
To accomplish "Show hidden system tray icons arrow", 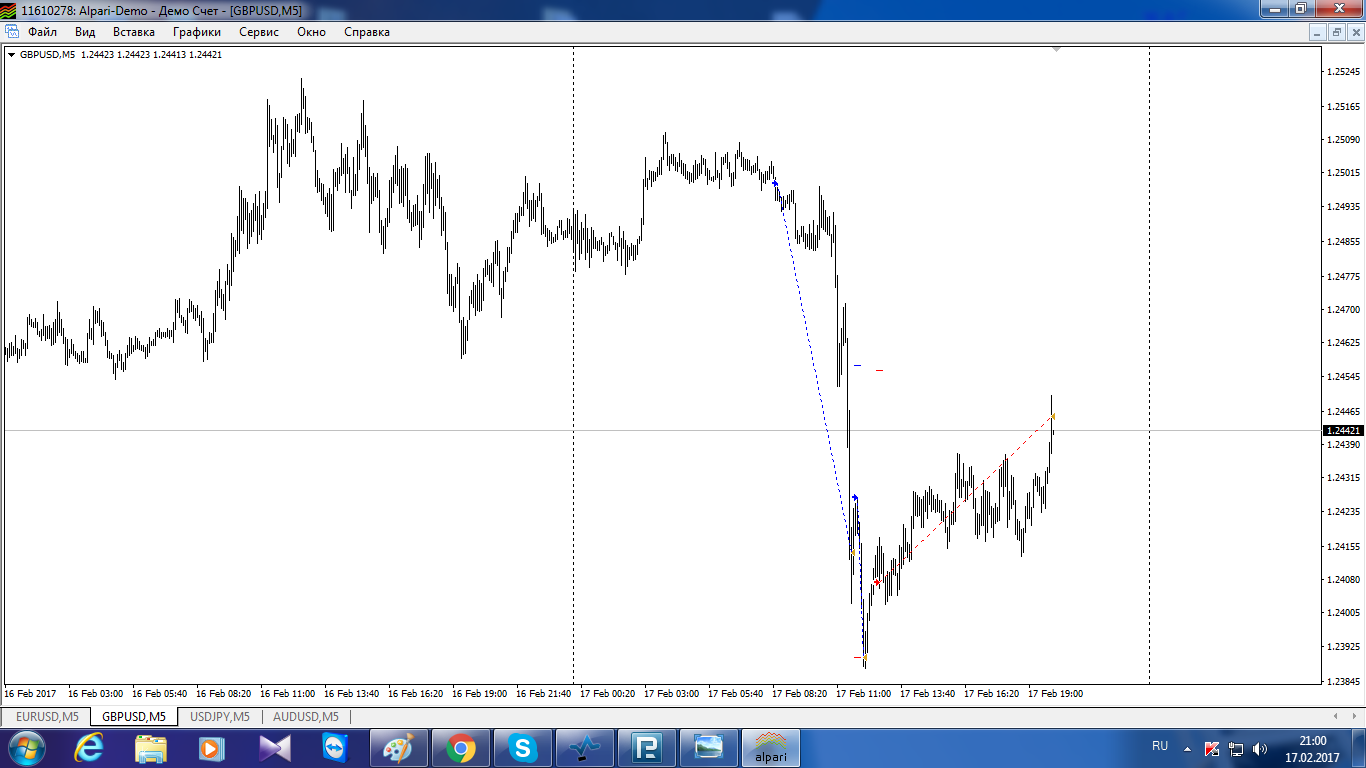I will pos(1187,748).
